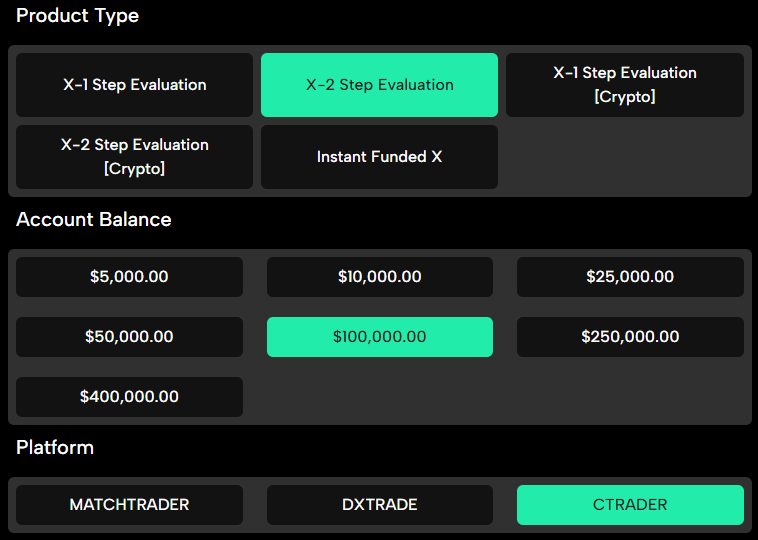The height and width of the screenshot is (540, 758).
Task: Click the $100,000.00 balance button
Action: coord(379,337)
